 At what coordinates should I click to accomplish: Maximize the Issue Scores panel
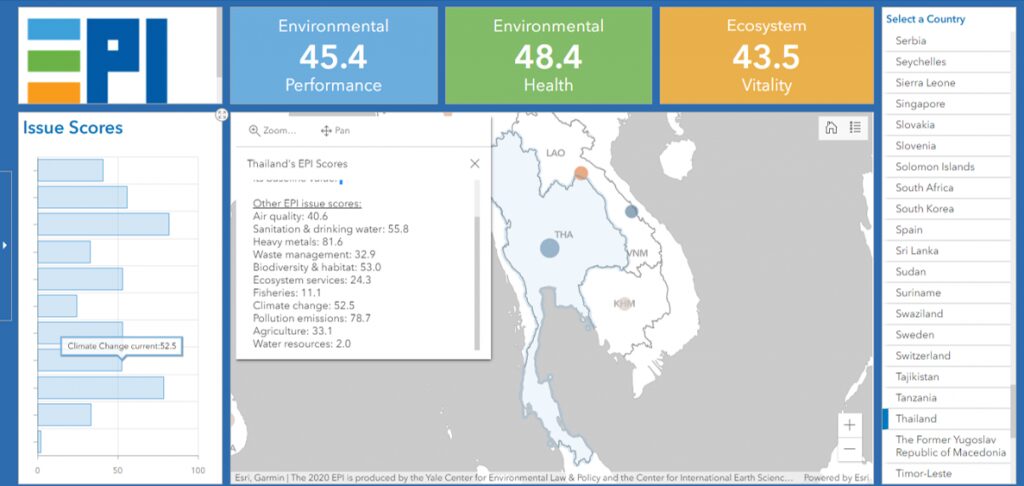(x=222, y=115)
